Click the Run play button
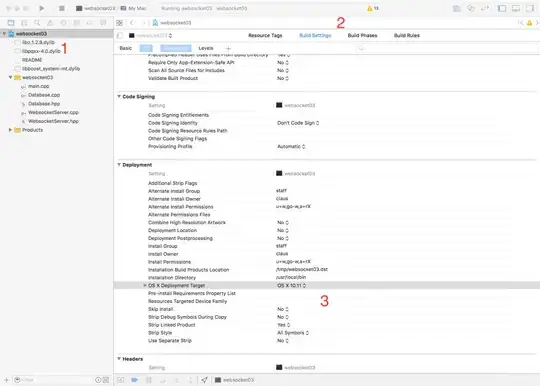Viewport: 540px width, 386px height. (42, 8)
